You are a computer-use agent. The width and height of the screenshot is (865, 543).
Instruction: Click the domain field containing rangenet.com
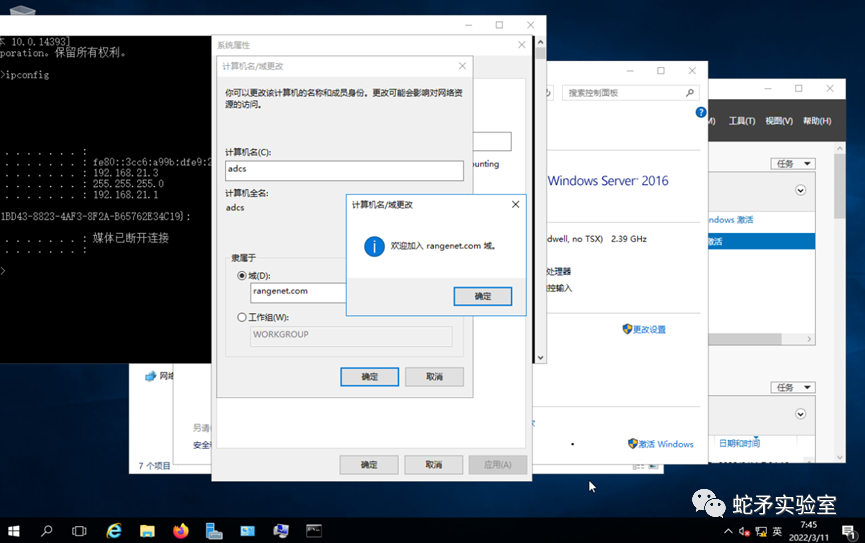[298, 292]
